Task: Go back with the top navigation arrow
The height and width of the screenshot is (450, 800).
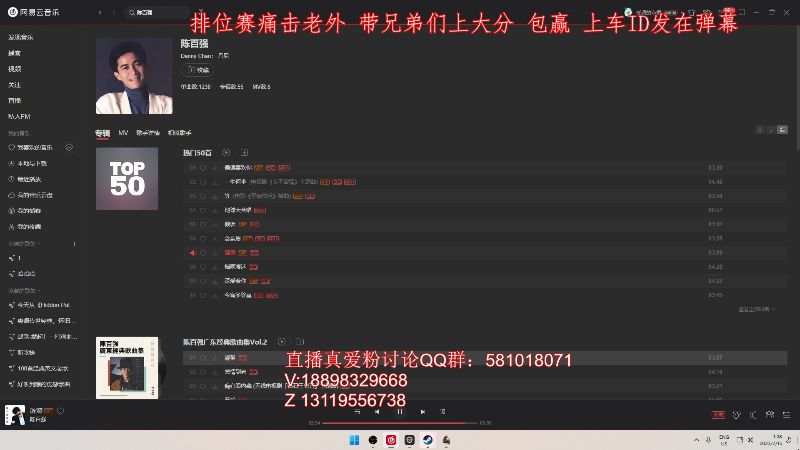Action: [100, 12]
